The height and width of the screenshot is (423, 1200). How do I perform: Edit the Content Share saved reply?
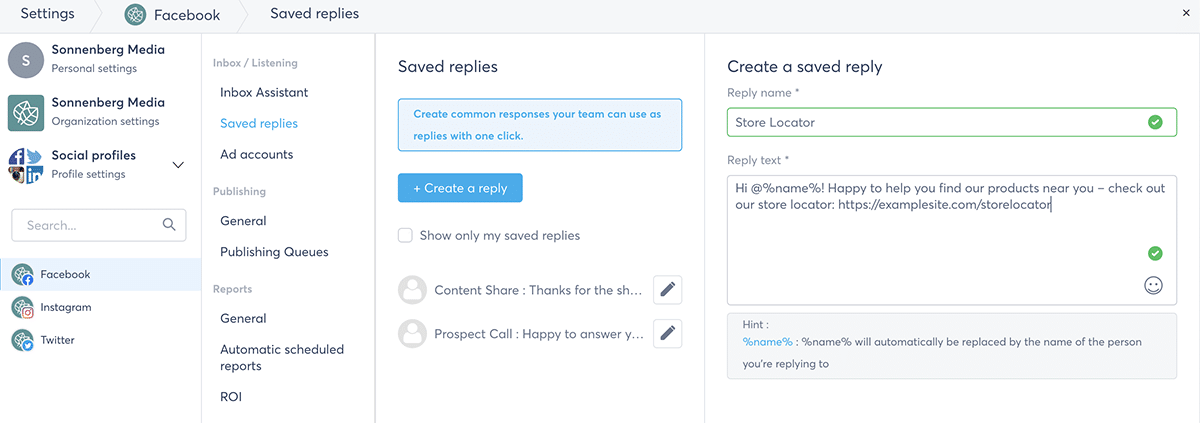[668, 290]
